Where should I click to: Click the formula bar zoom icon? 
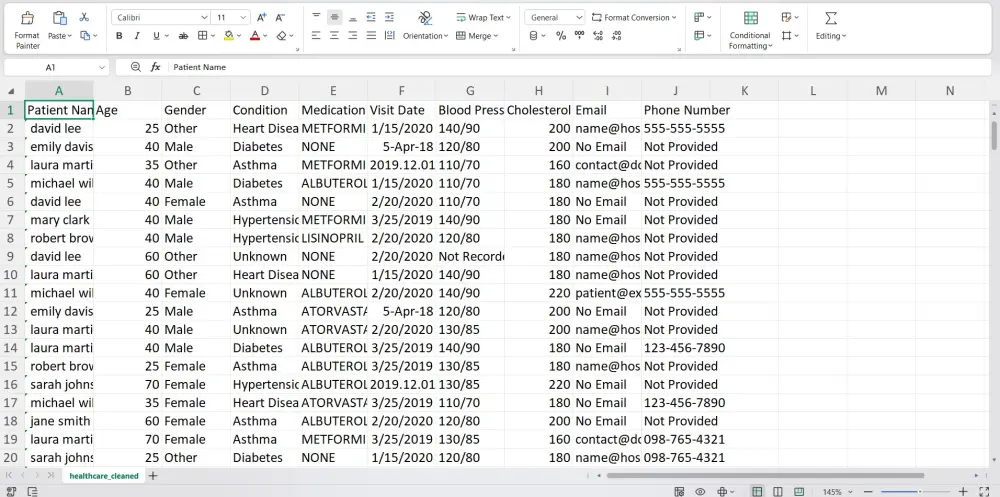pyautogui.click(x=135, y=67)
